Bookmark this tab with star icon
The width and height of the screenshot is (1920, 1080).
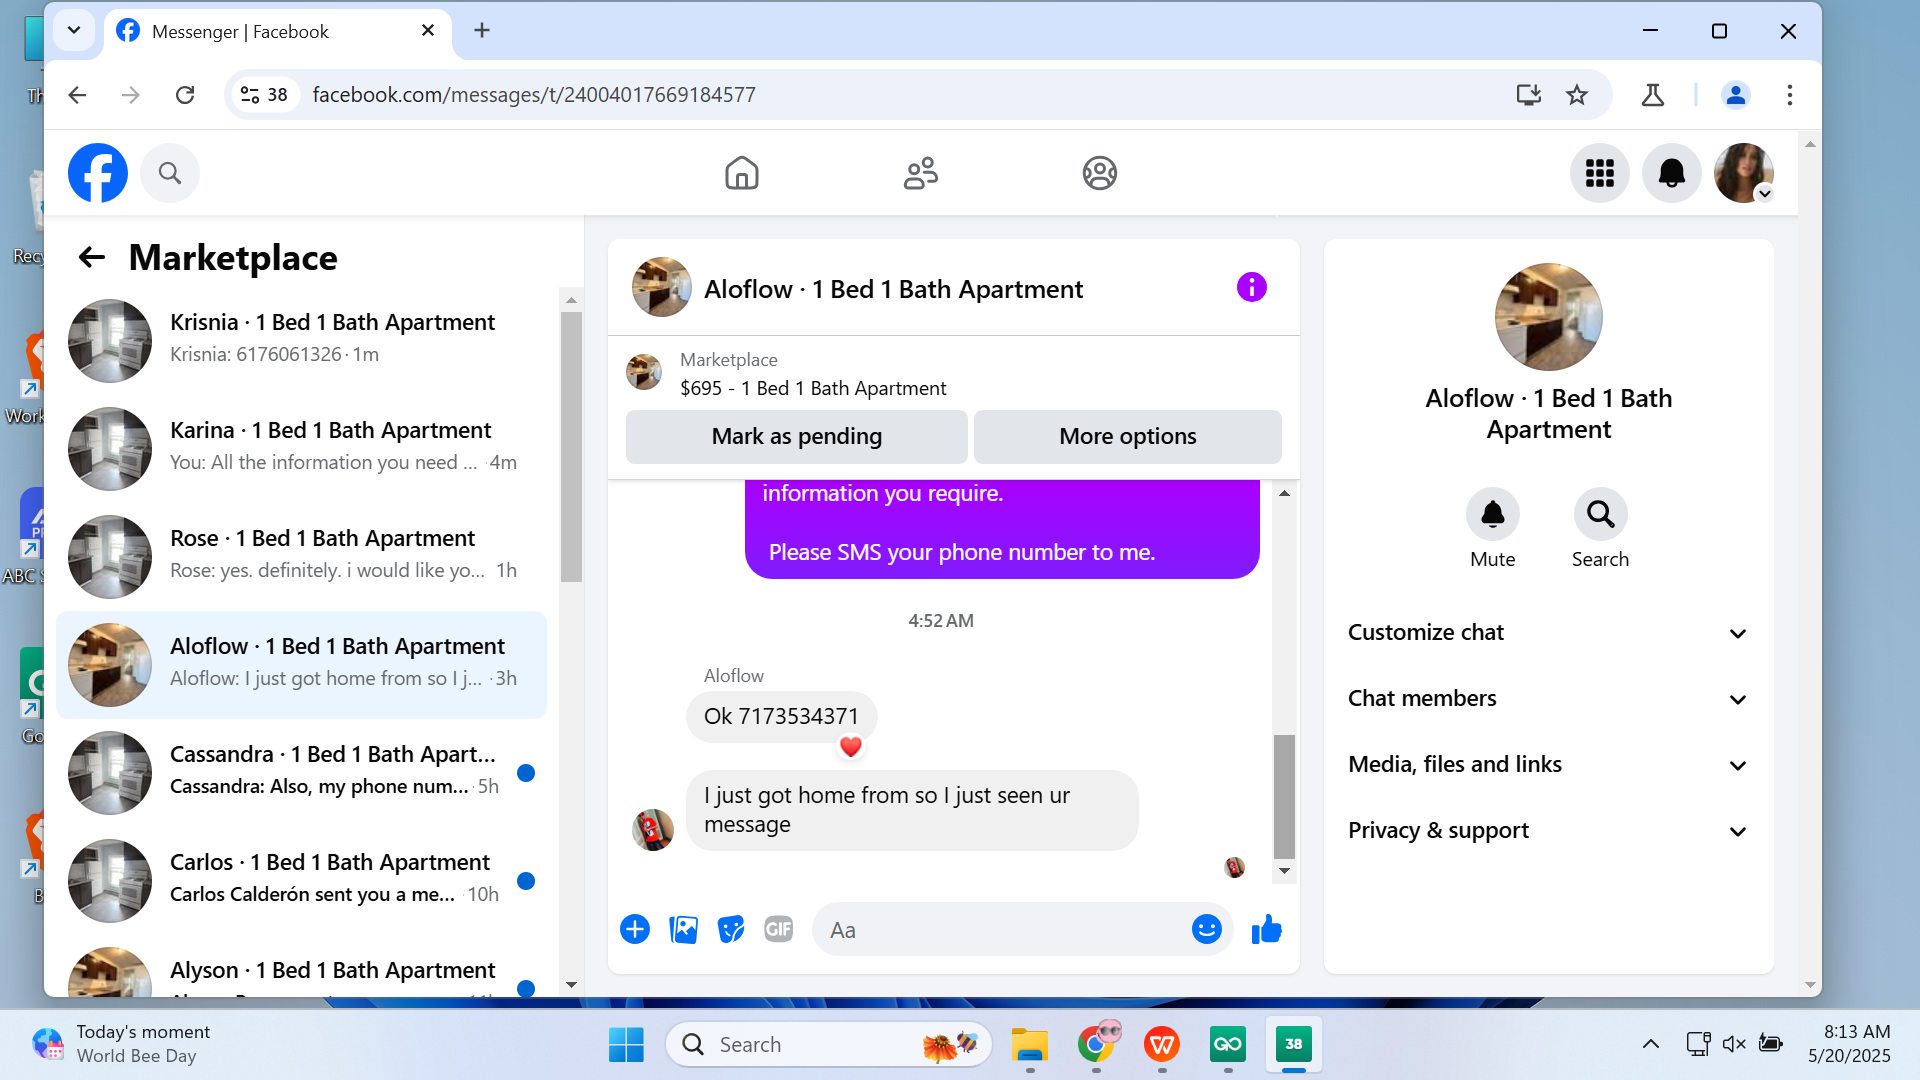(1577, 95)
